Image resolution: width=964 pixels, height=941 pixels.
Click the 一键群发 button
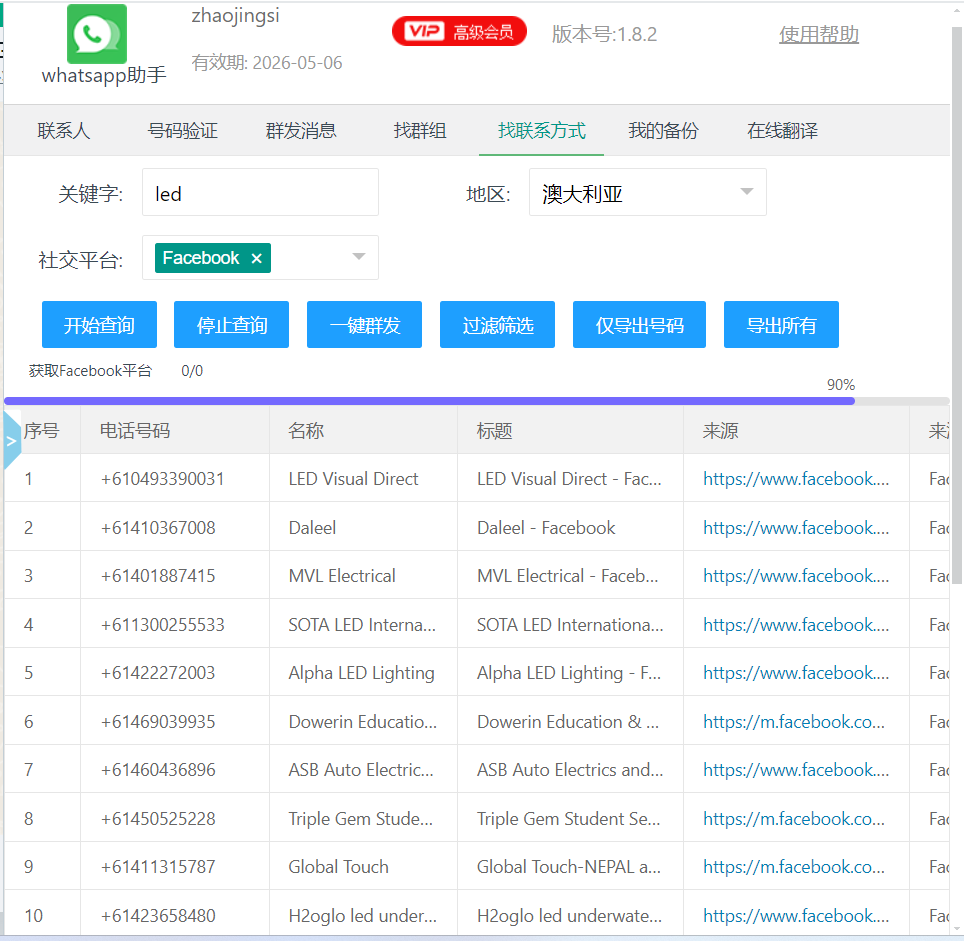coord(364,325)
